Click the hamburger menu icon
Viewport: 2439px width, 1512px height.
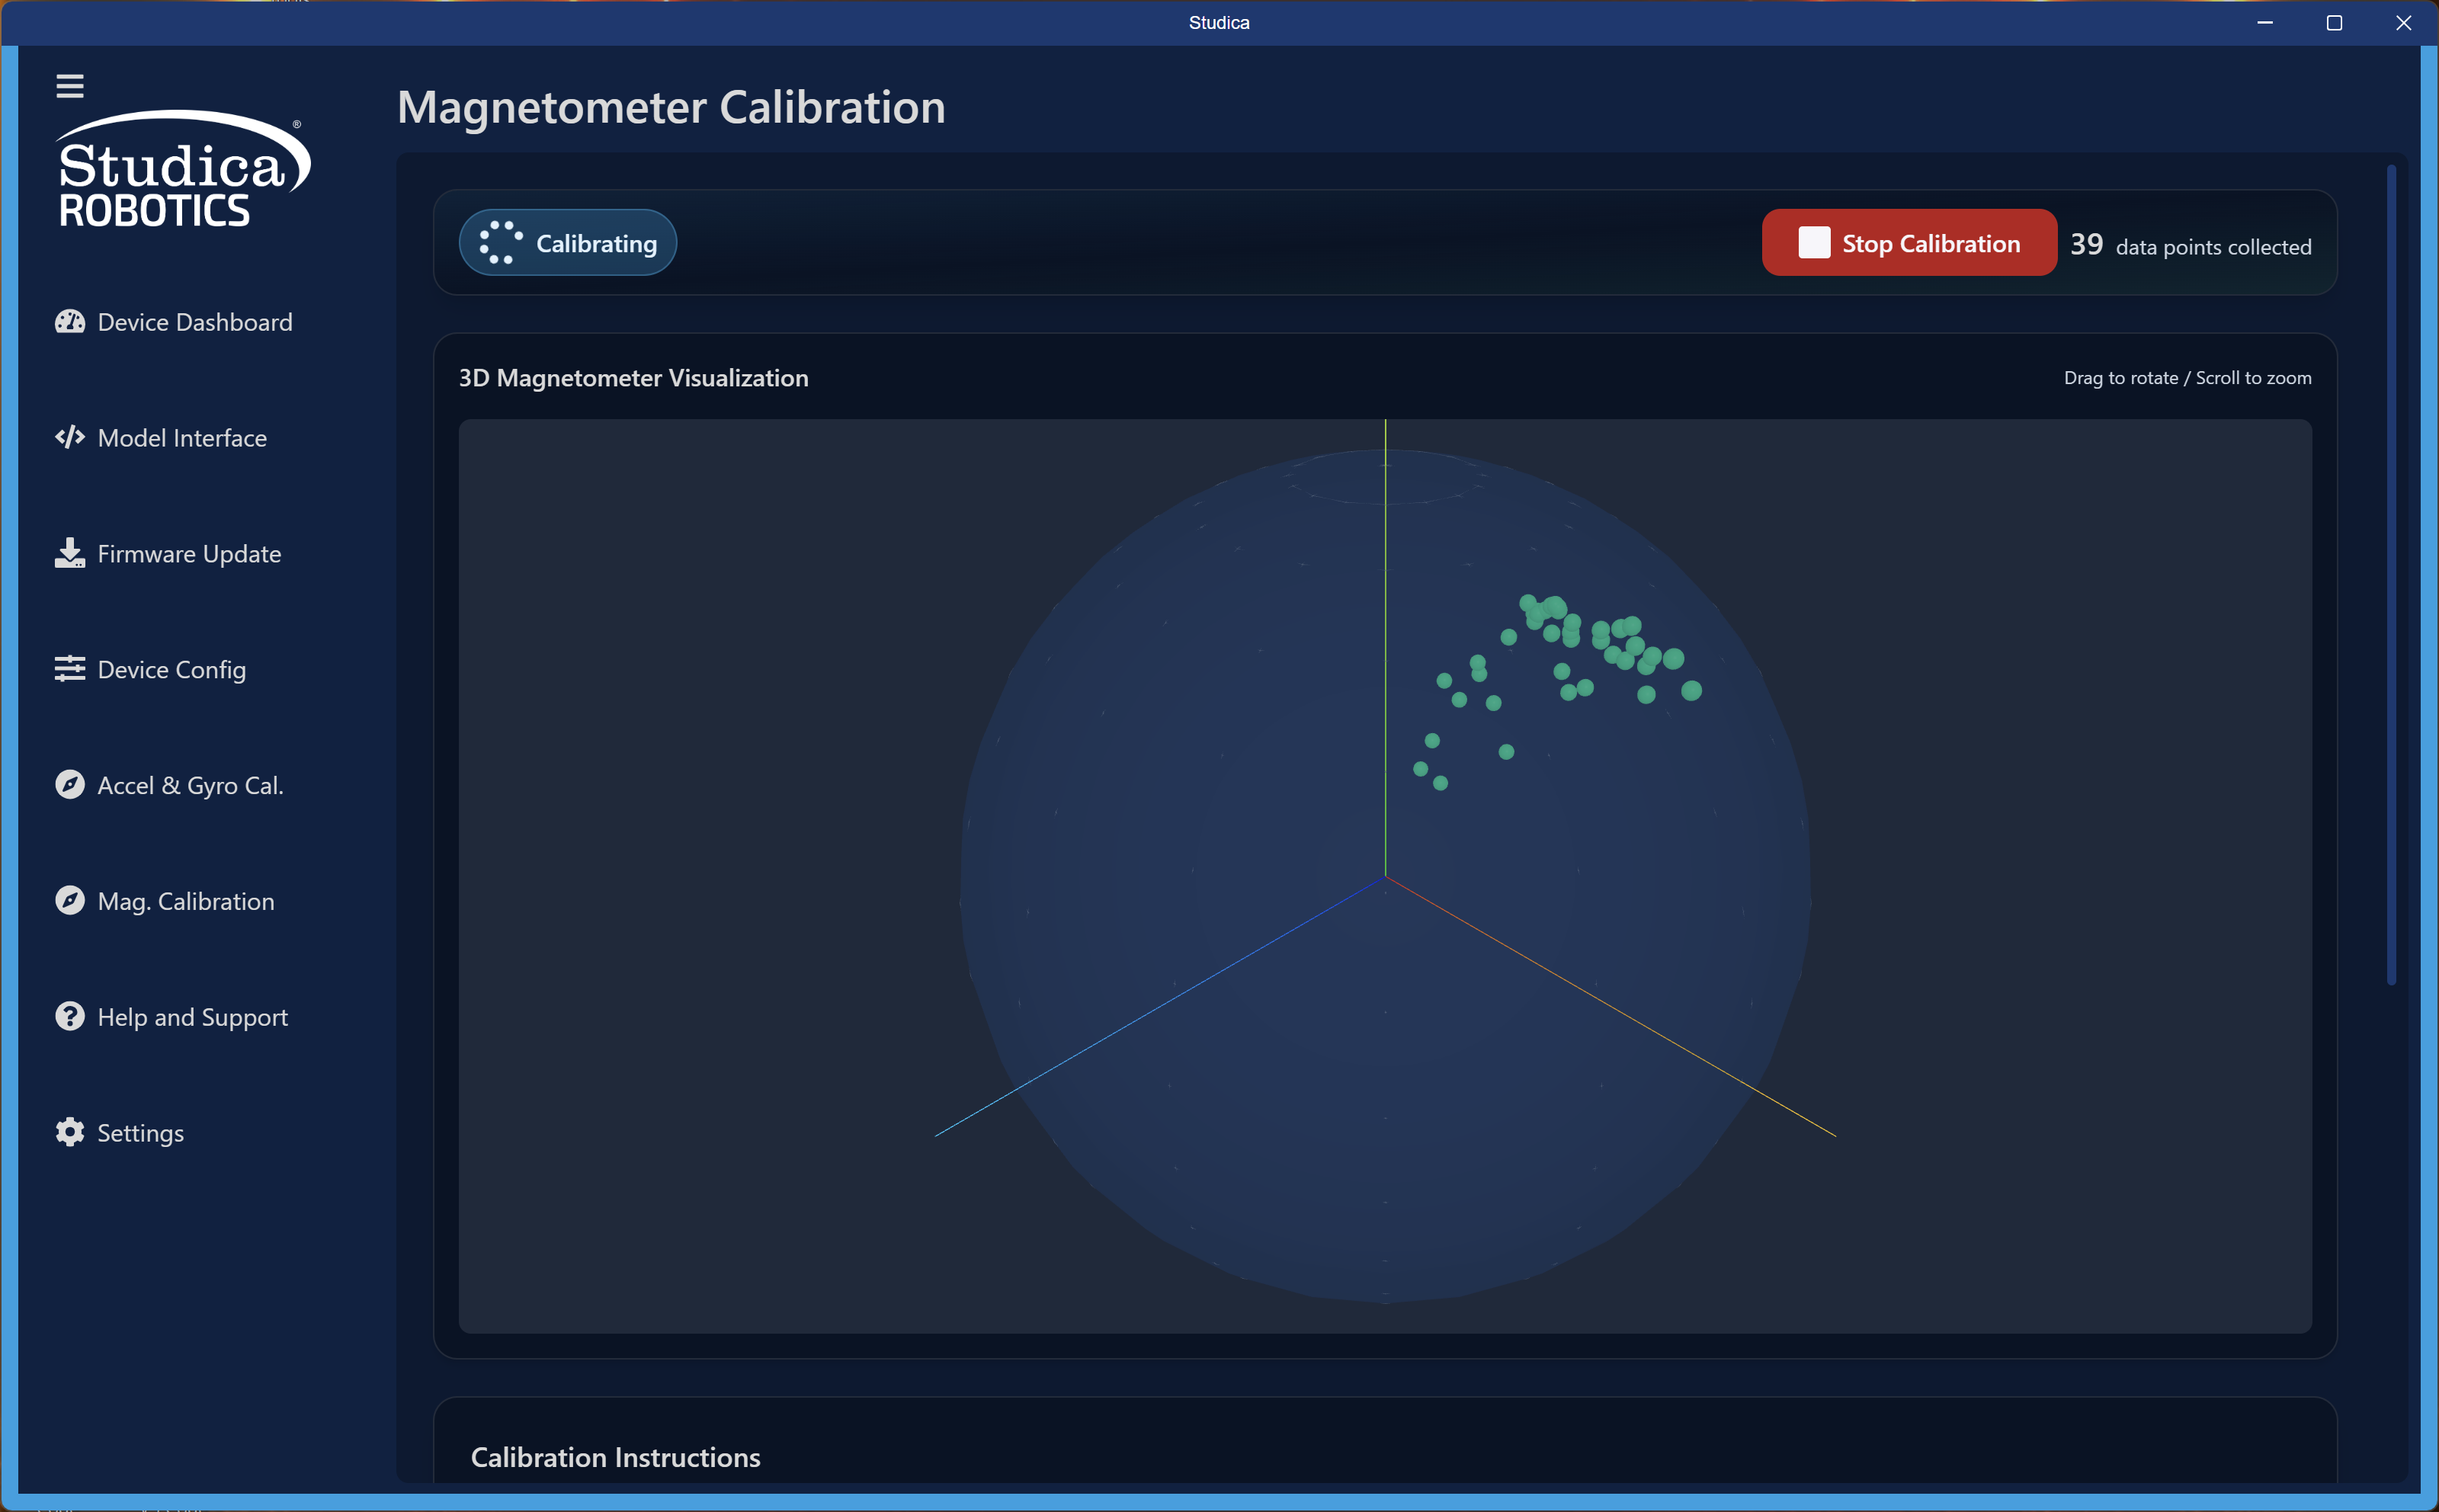tap(69, 86)
